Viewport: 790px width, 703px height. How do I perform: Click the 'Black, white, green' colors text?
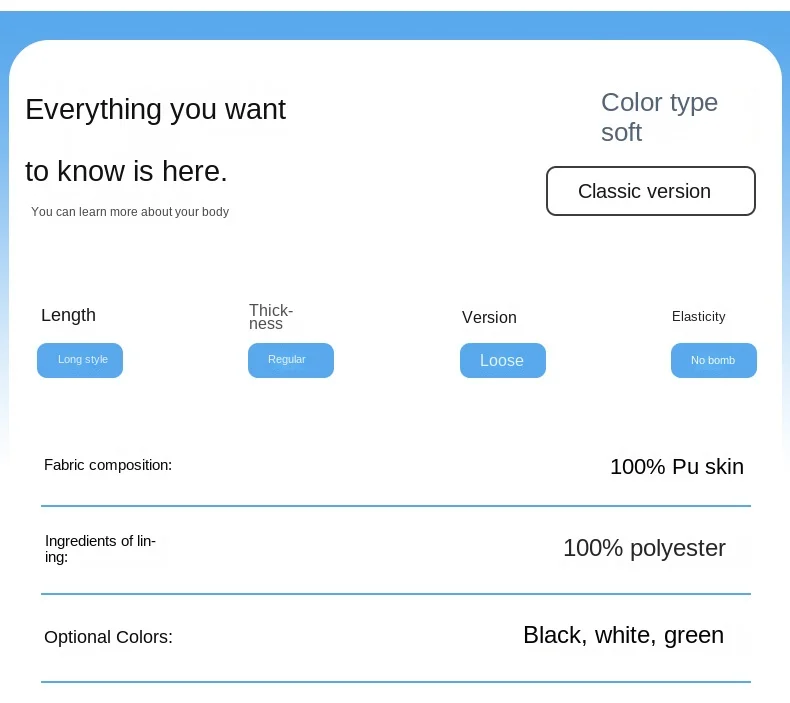[x=623, y=635]
